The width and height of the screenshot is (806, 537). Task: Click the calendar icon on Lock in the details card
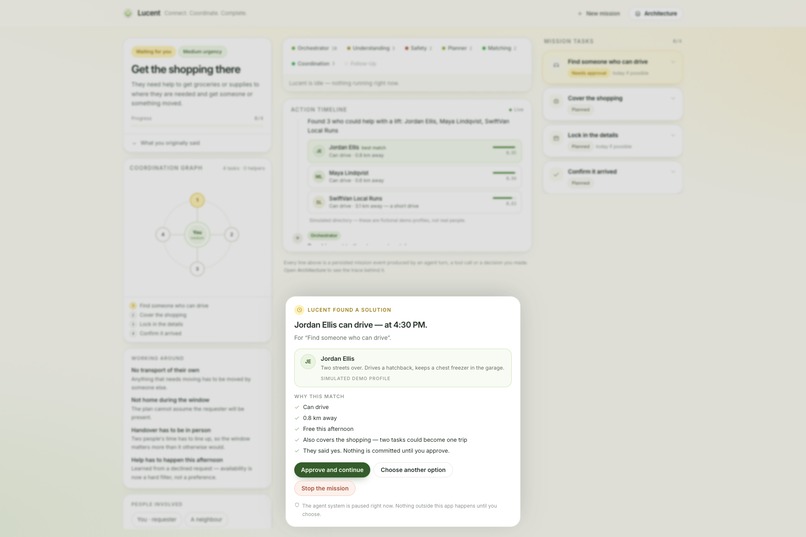coord(556,138)
